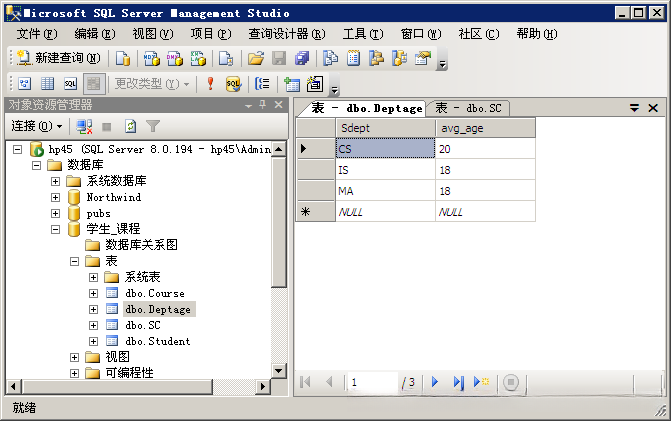Expand the dbo.Student table node
671x421 pixels.
(94, 341)
